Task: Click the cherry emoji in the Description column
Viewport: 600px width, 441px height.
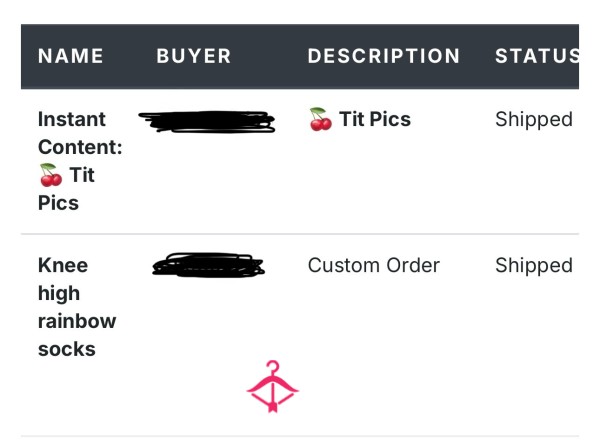Action: (x=320, y=119)
